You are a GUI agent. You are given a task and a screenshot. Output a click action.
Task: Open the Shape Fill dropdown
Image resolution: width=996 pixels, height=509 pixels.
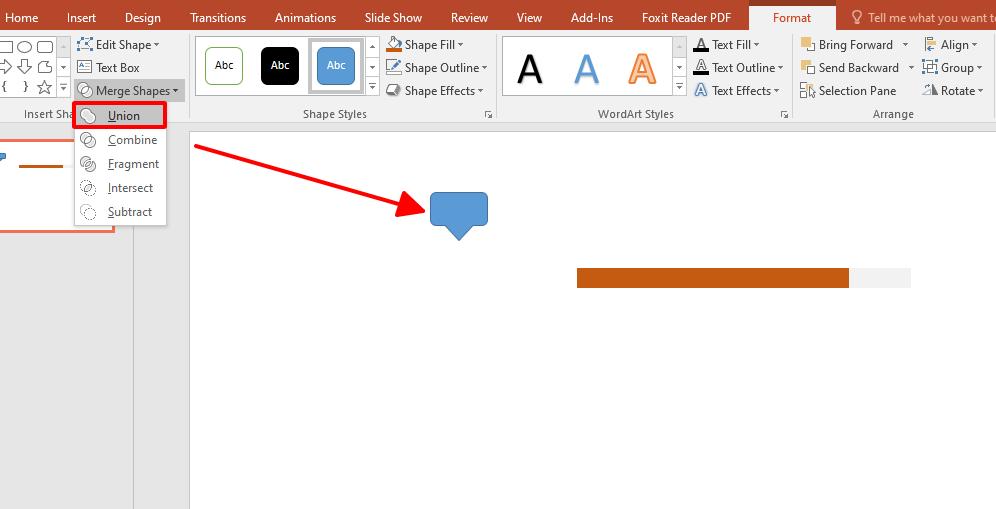[x=426, y=44]
